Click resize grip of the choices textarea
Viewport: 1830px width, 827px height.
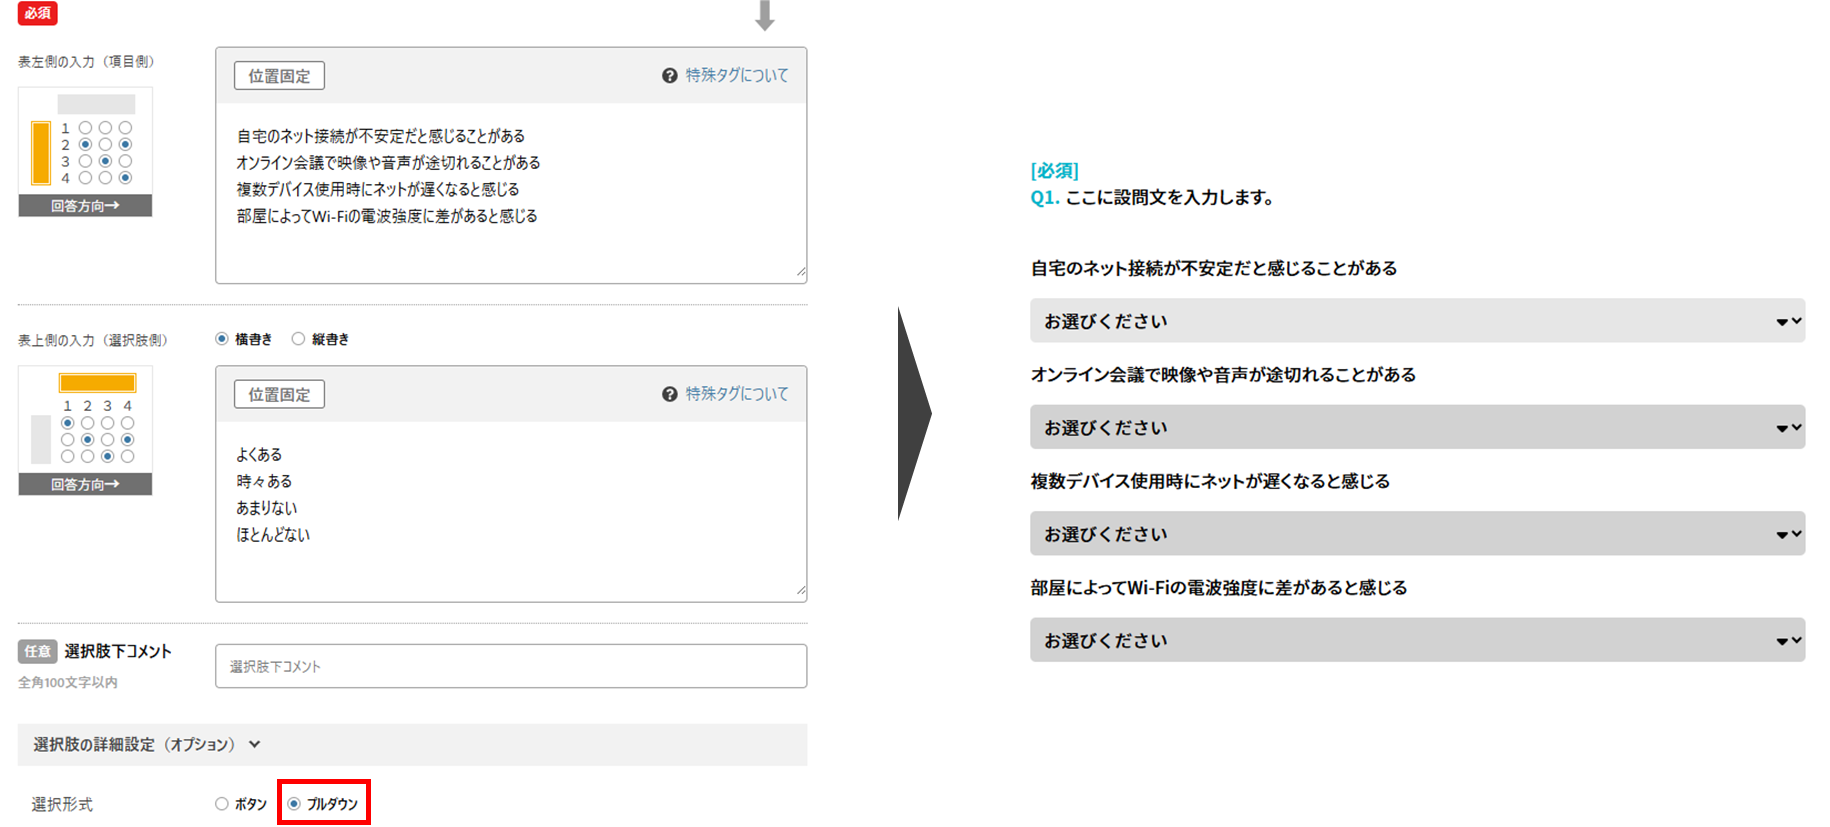[800, 591]
